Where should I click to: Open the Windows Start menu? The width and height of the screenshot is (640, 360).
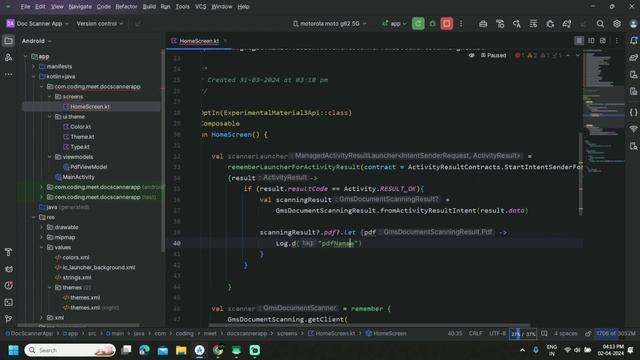pyautogui.click(x=13, y=350)
